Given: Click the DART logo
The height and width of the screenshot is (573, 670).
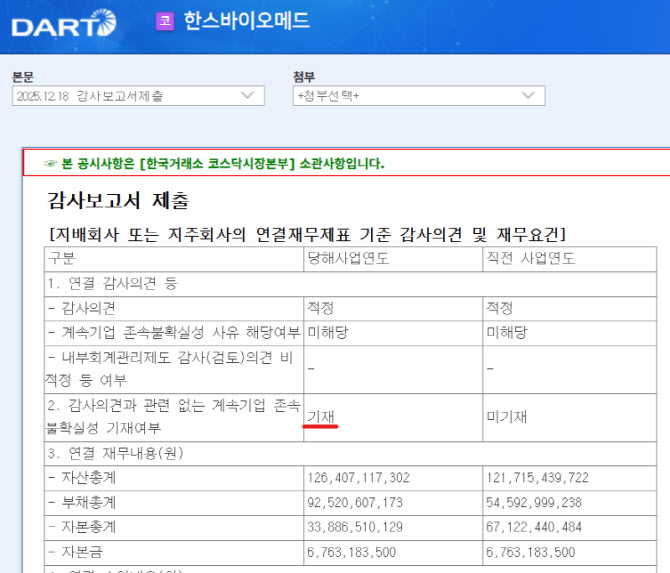Looking at the screenshot, I should pyautogui.click(x=64, y=22).
